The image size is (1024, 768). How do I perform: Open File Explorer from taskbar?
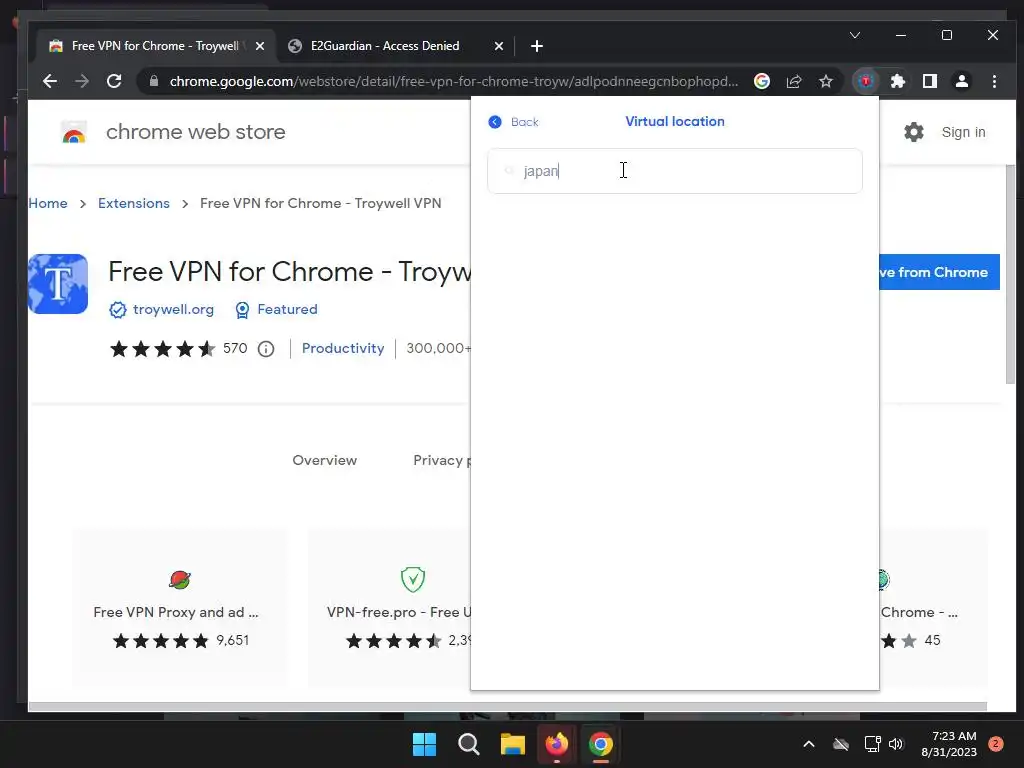(513, 744)
